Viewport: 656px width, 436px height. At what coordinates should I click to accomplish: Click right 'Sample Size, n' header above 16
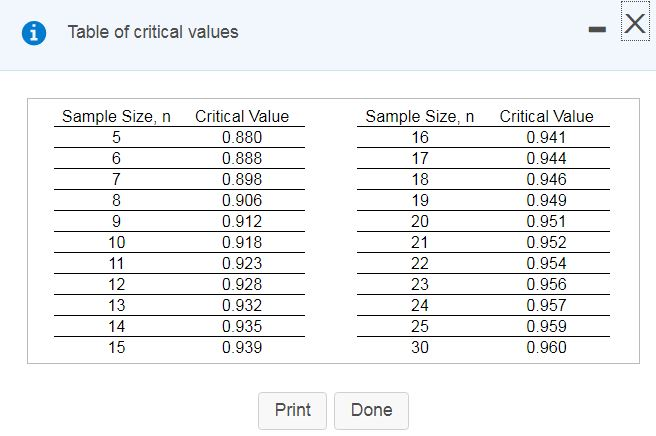coord(420,116)
